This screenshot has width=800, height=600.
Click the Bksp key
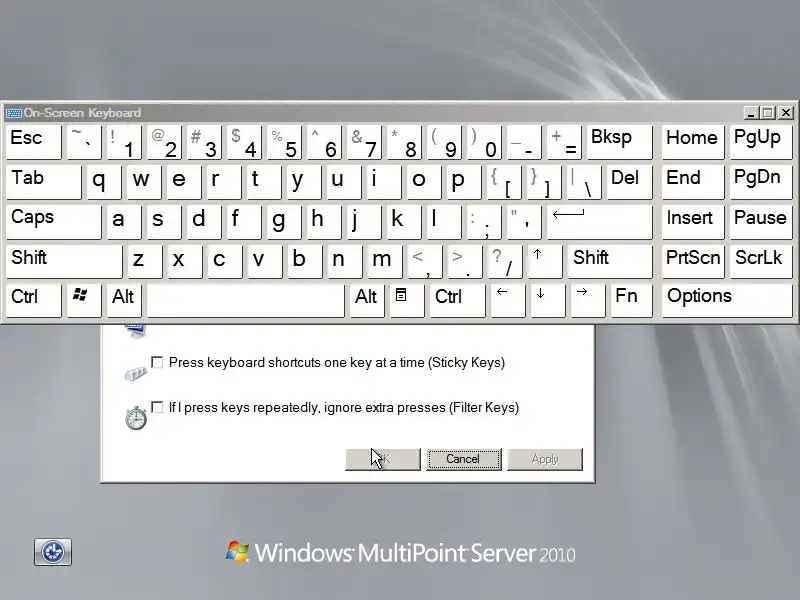[620, 142]
